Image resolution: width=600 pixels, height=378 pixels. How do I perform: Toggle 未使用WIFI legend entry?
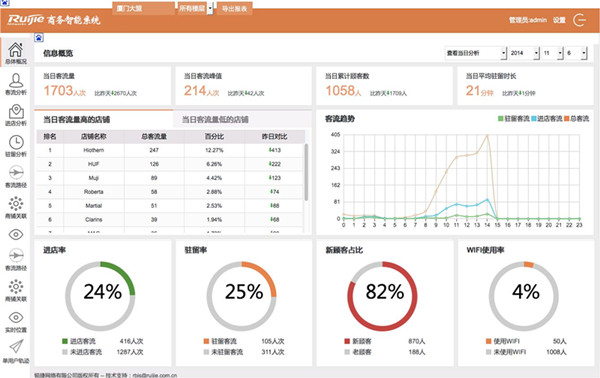tap(506, 352)
